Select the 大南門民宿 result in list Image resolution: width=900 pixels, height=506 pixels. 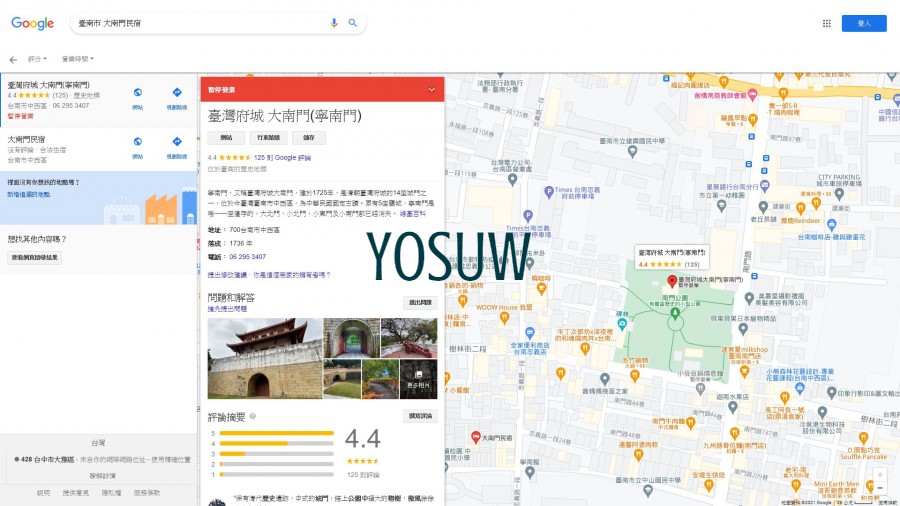click(x=27, y=140)
